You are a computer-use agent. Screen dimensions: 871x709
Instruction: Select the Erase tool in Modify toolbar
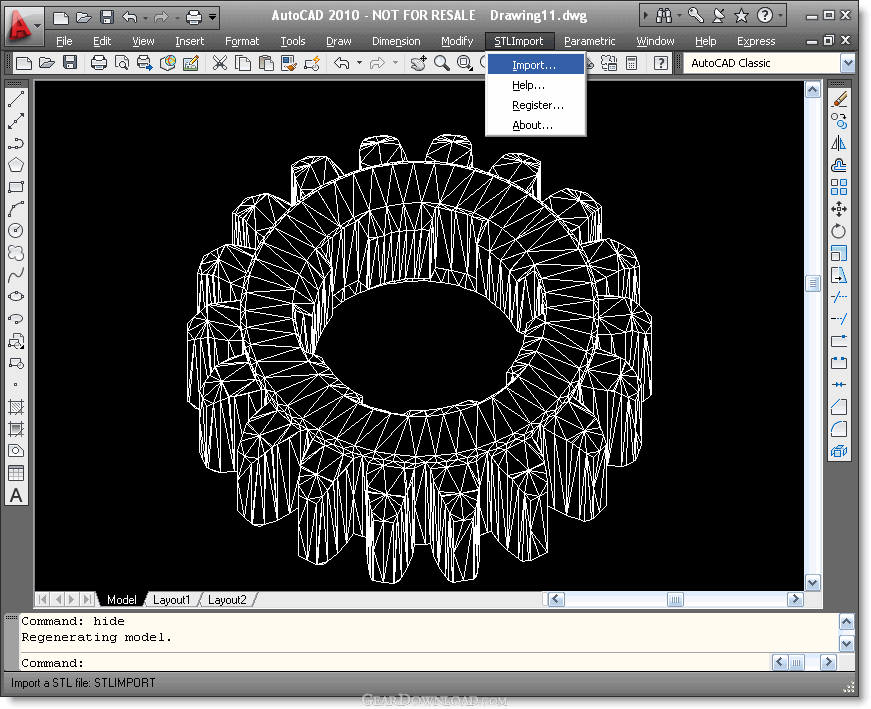click(x=839, y=100)
